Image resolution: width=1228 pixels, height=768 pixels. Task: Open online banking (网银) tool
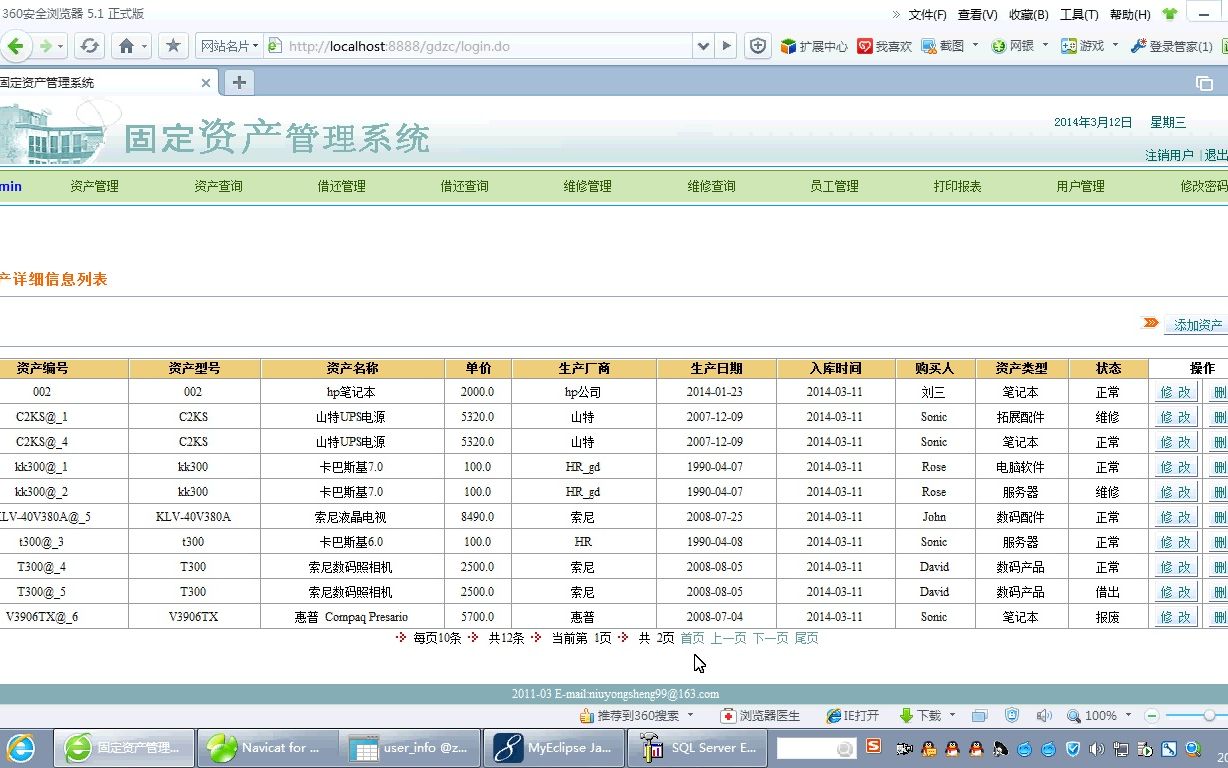[1018, 45]
